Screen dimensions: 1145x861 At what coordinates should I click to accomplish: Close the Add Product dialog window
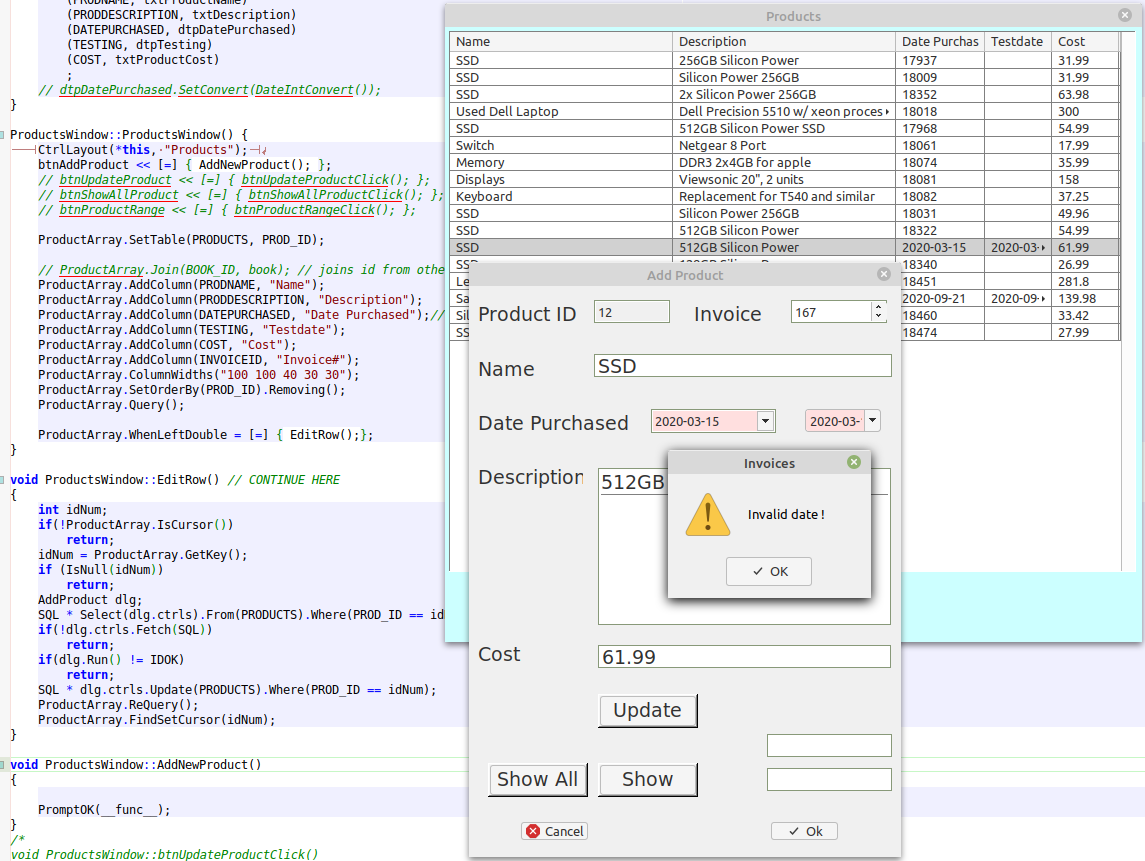coord(883,274)
